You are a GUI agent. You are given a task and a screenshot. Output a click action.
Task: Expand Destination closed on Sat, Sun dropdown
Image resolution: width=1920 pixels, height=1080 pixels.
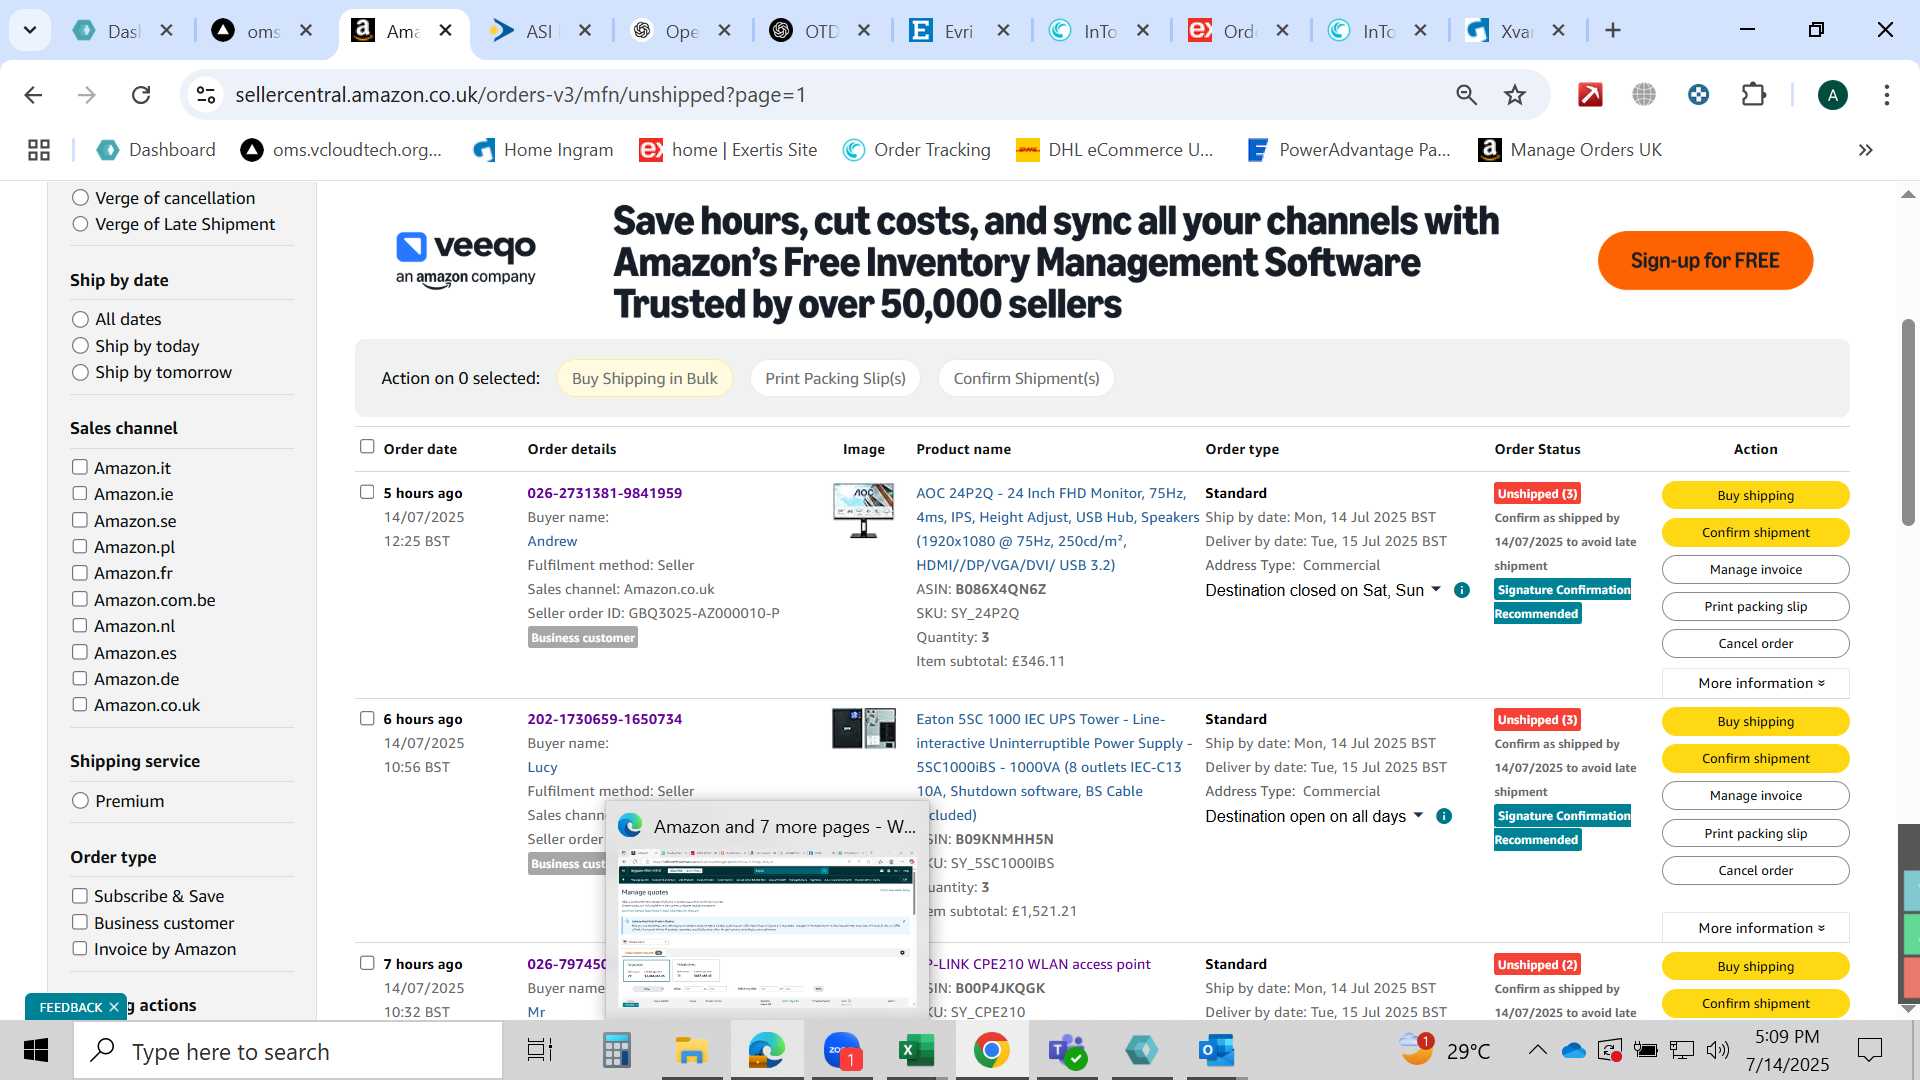(1436, 589)
